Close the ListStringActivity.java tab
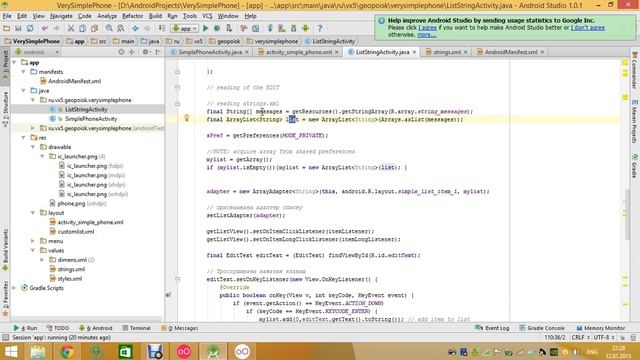The image size is (640, 360). (x=414, y=52)
